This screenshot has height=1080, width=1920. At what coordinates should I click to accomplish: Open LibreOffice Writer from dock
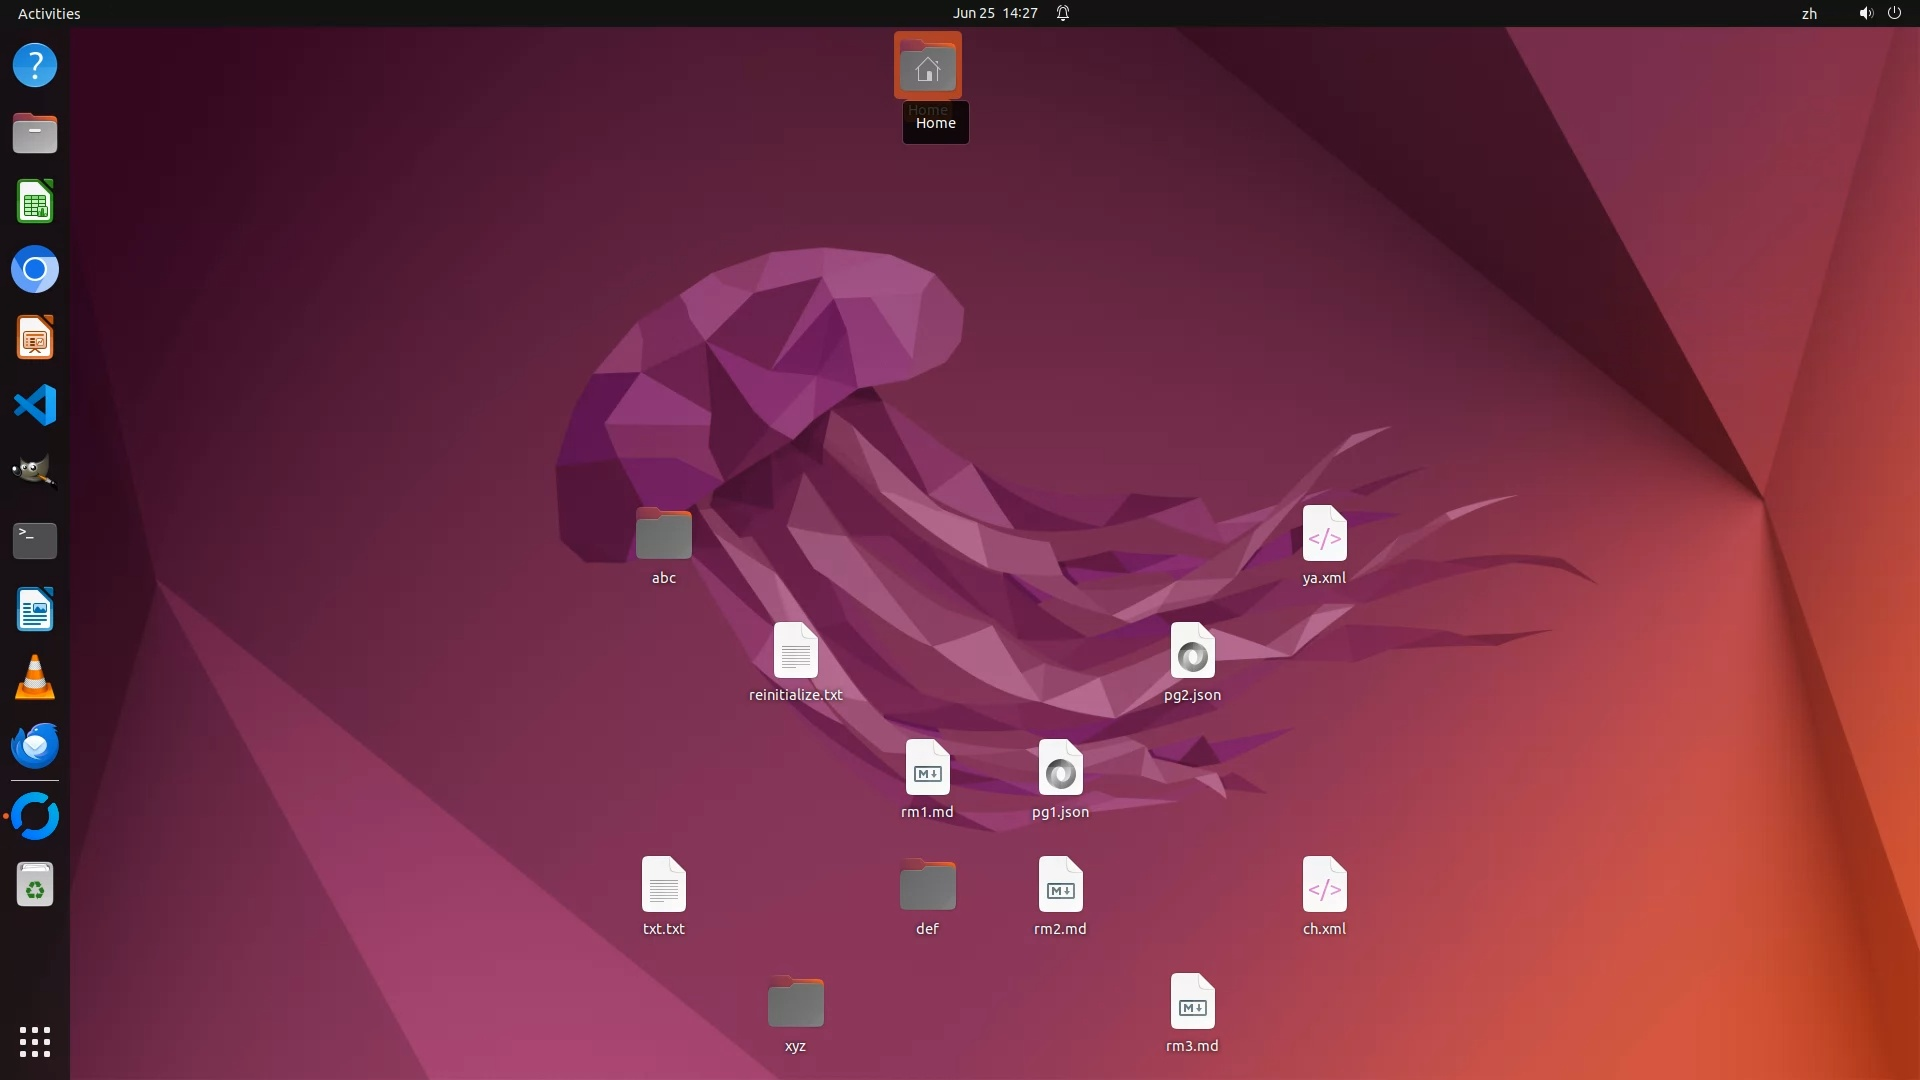pyautogui.click(x=35, y=609)
